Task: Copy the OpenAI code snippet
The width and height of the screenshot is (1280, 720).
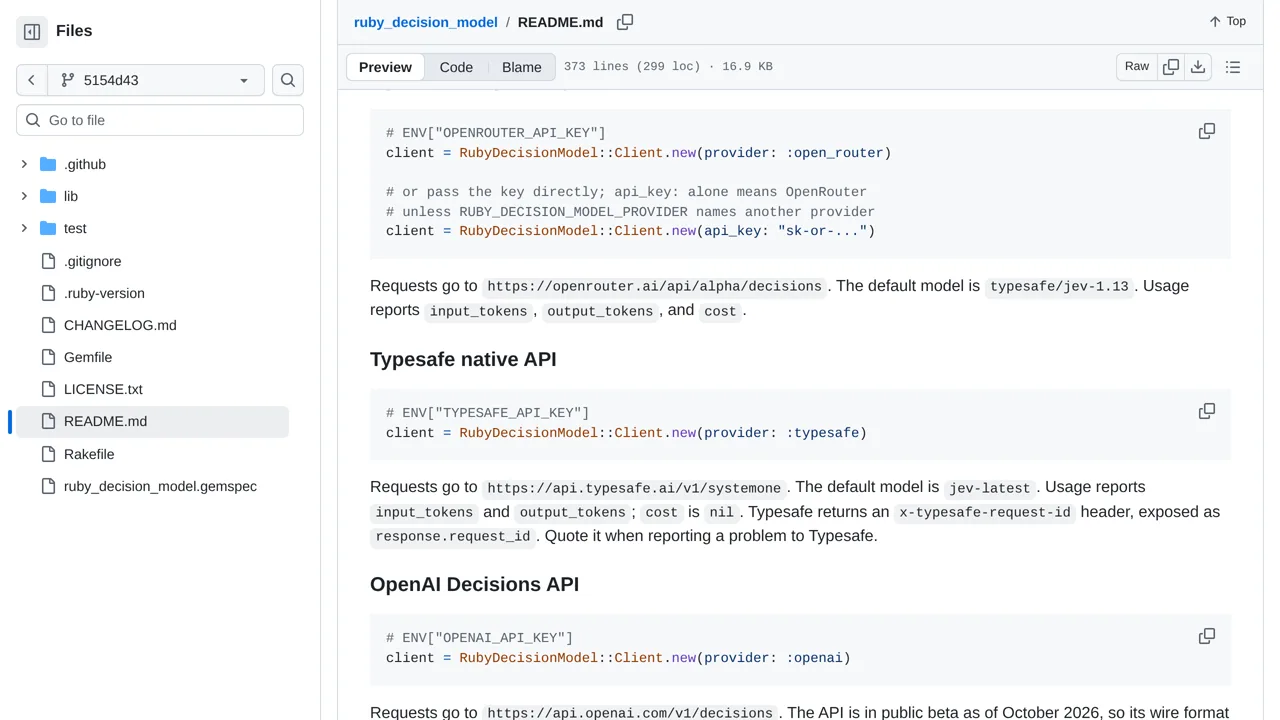Action: coord(1207,636)
